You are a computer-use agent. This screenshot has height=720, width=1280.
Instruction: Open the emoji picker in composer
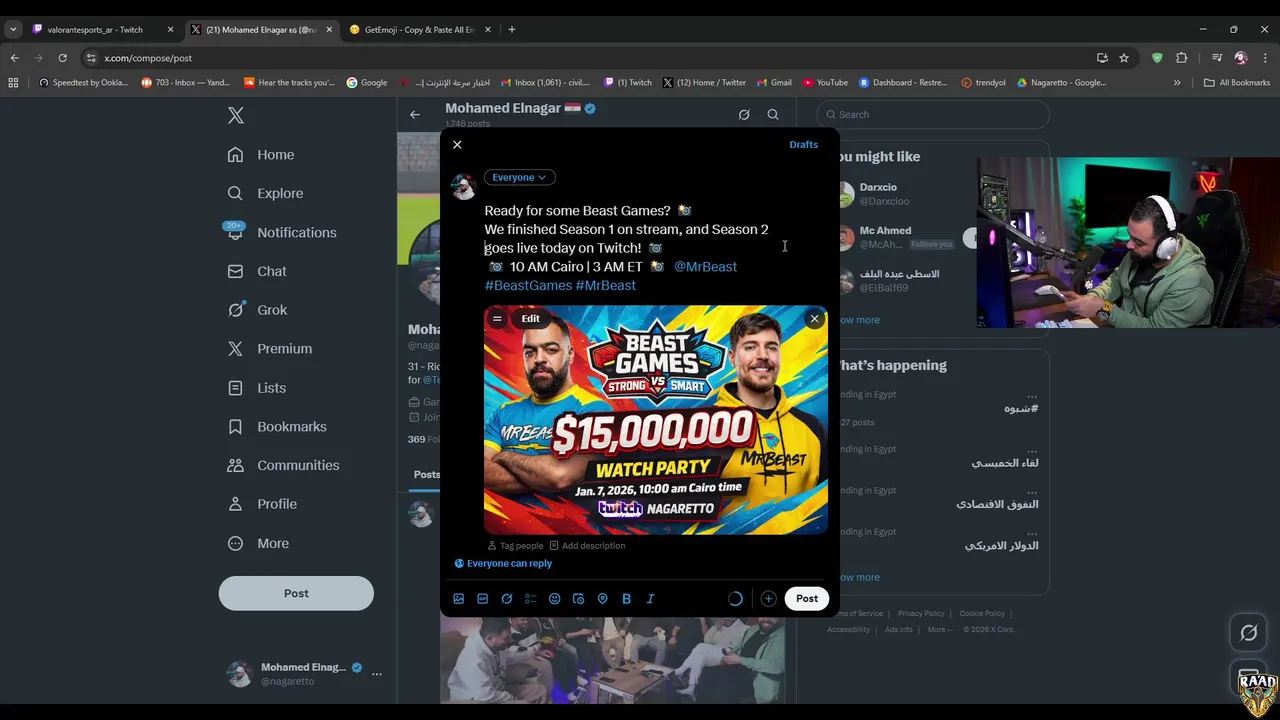pos(554,599)
